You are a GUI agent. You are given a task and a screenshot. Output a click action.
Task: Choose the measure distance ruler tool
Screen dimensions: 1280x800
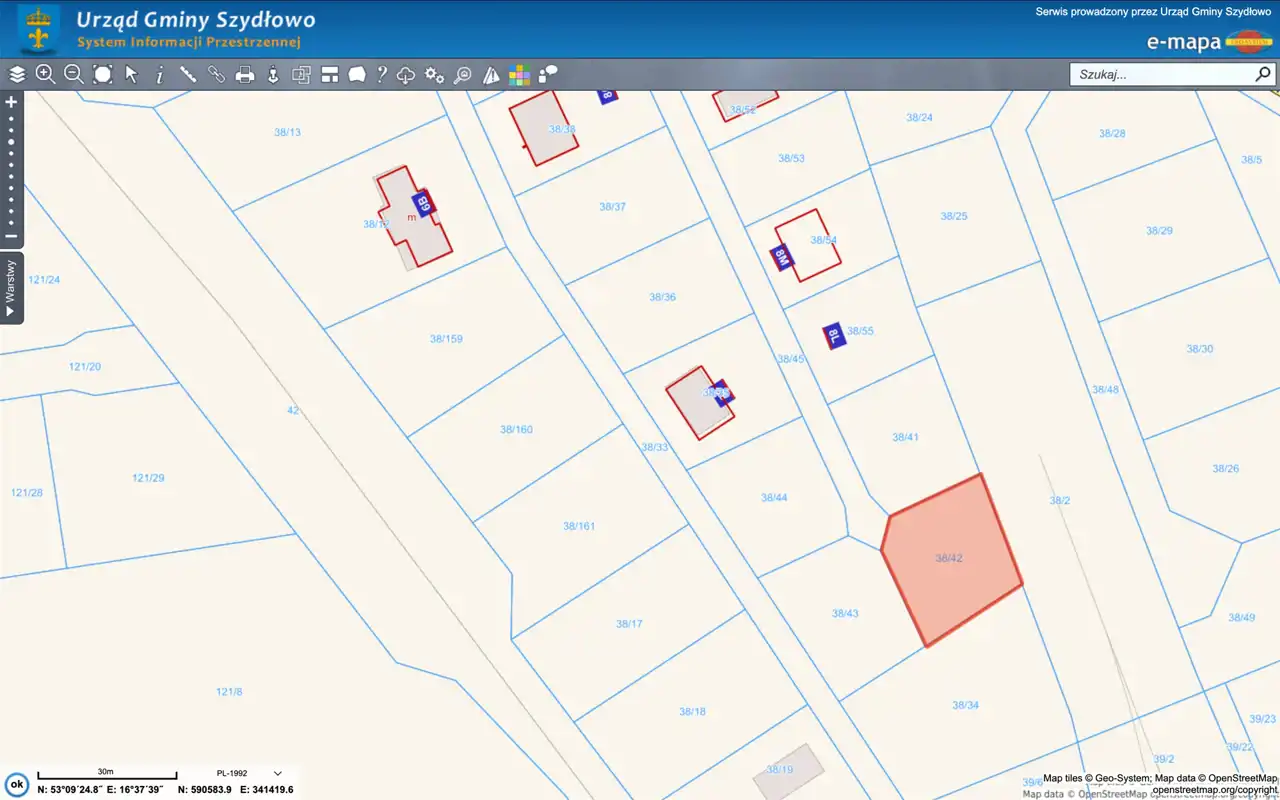(187, 74)
